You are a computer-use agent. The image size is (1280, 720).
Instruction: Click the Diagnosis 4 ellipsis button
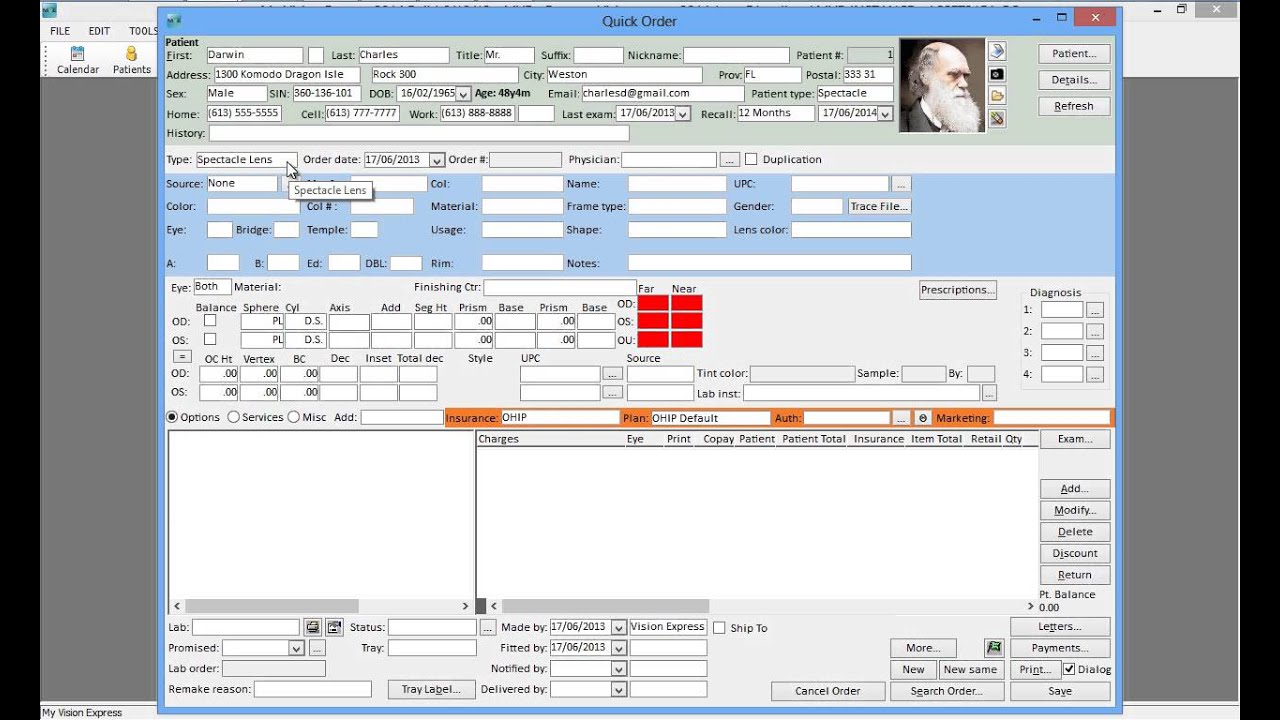point(1095,374)
